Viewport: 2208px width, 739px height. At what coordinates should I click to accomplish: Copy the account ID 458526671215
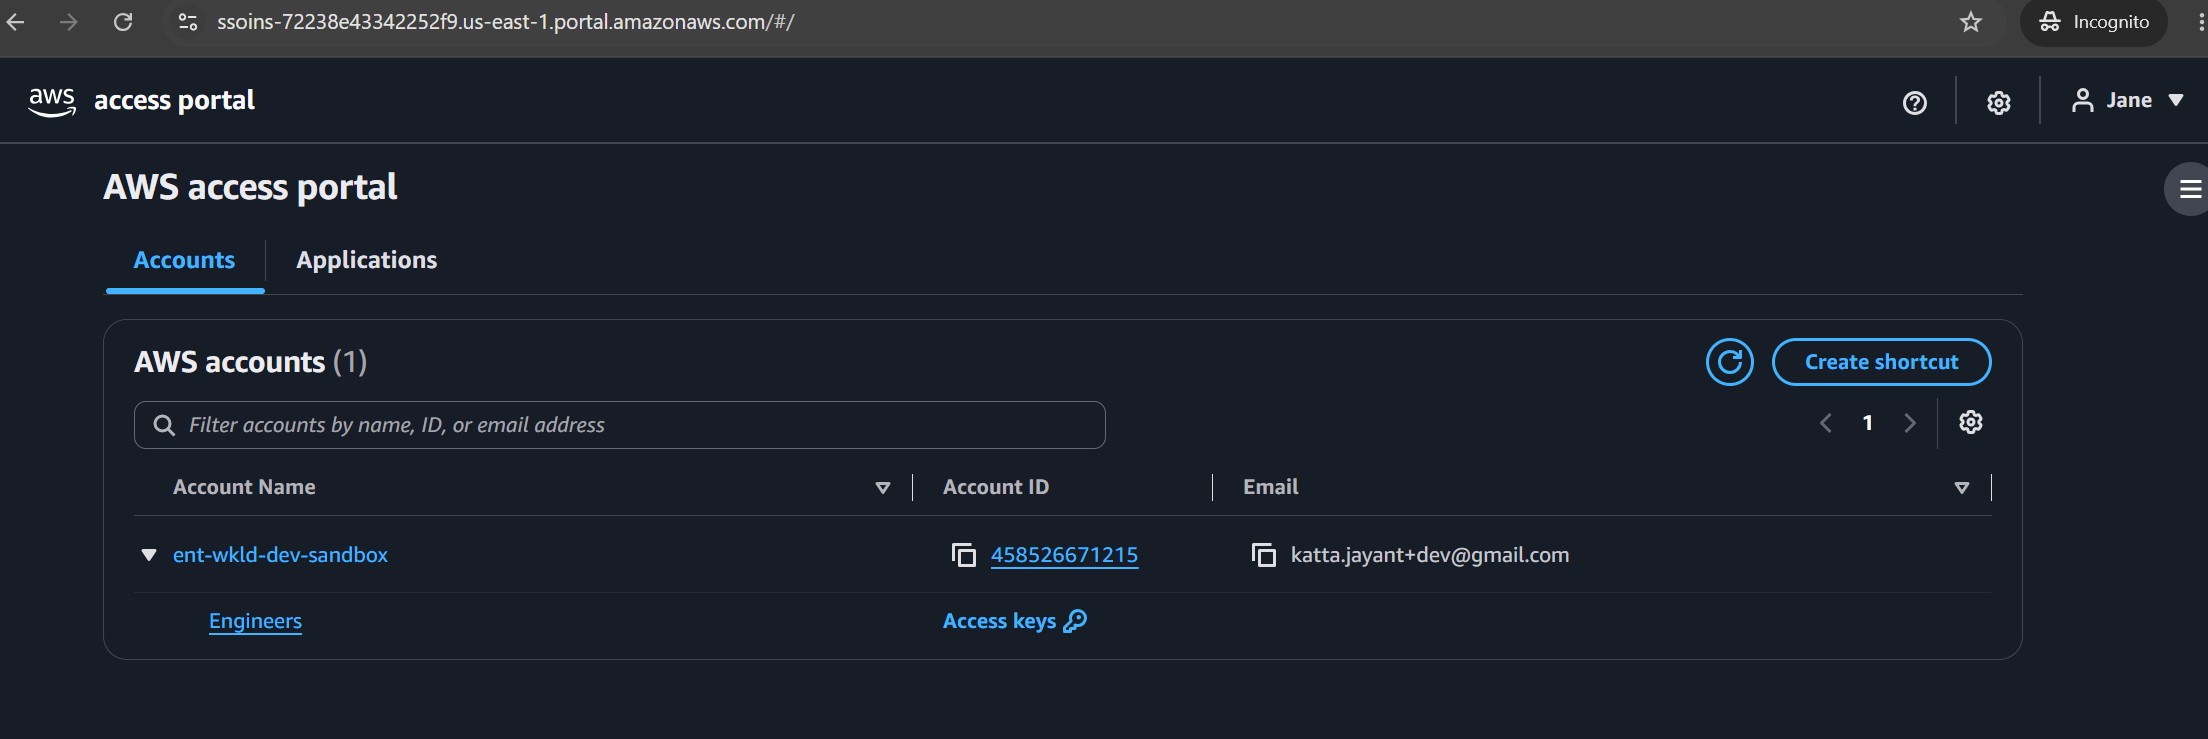(x=963, y=555)
